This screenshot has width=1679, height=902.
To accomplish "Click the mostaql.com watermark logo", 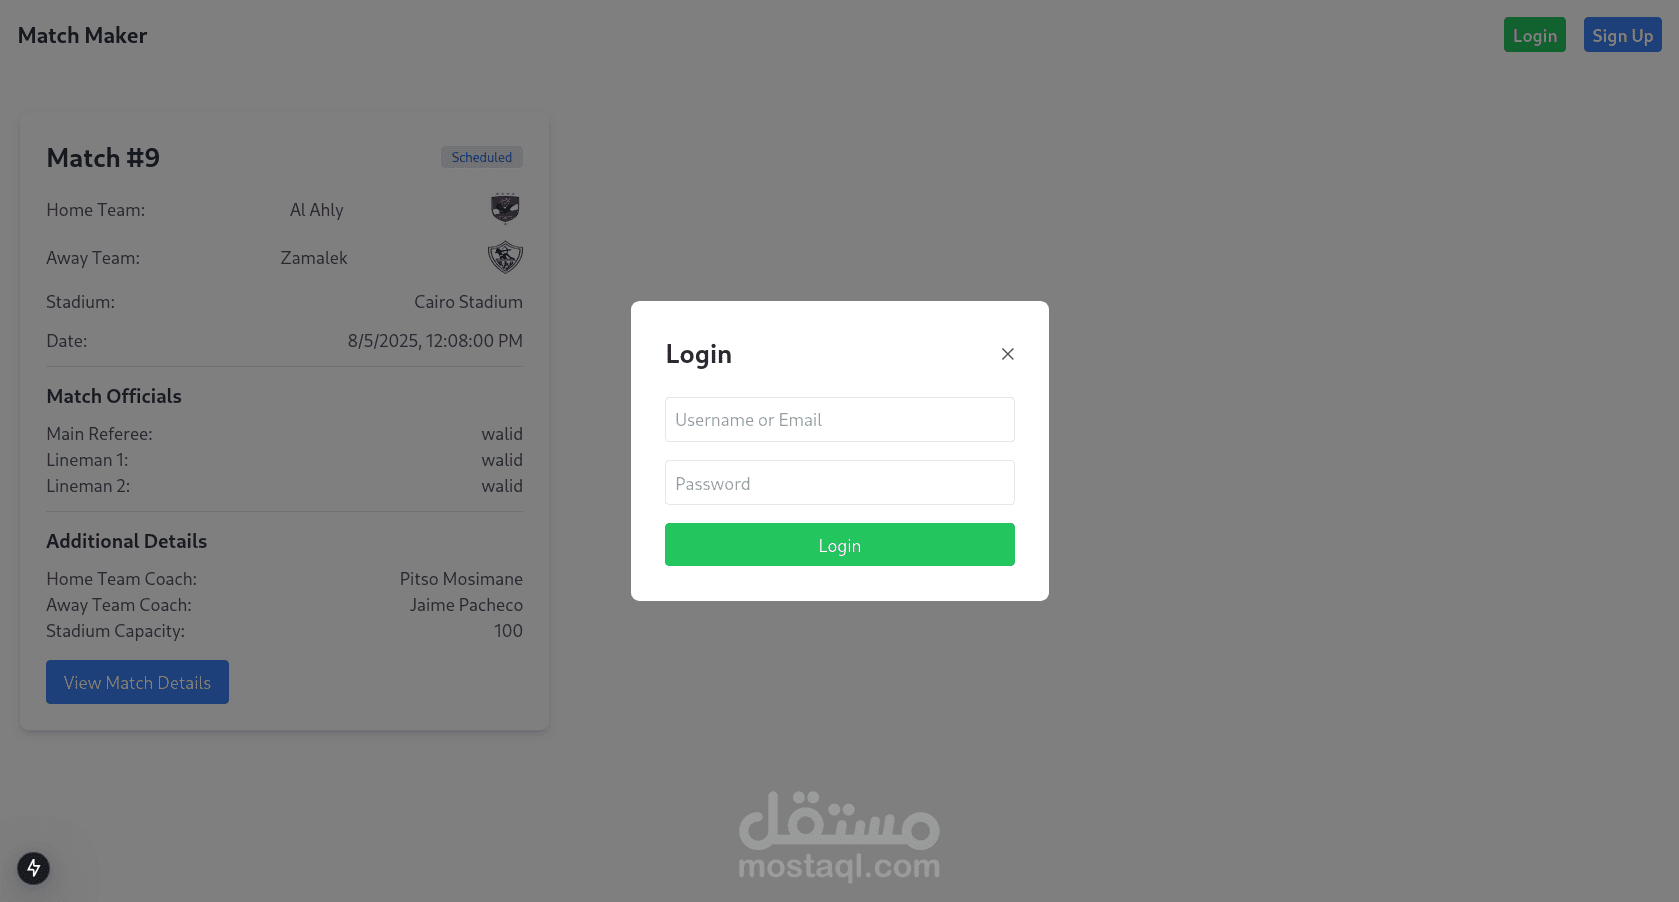I will pyautogui.click(x=839, y=836).
